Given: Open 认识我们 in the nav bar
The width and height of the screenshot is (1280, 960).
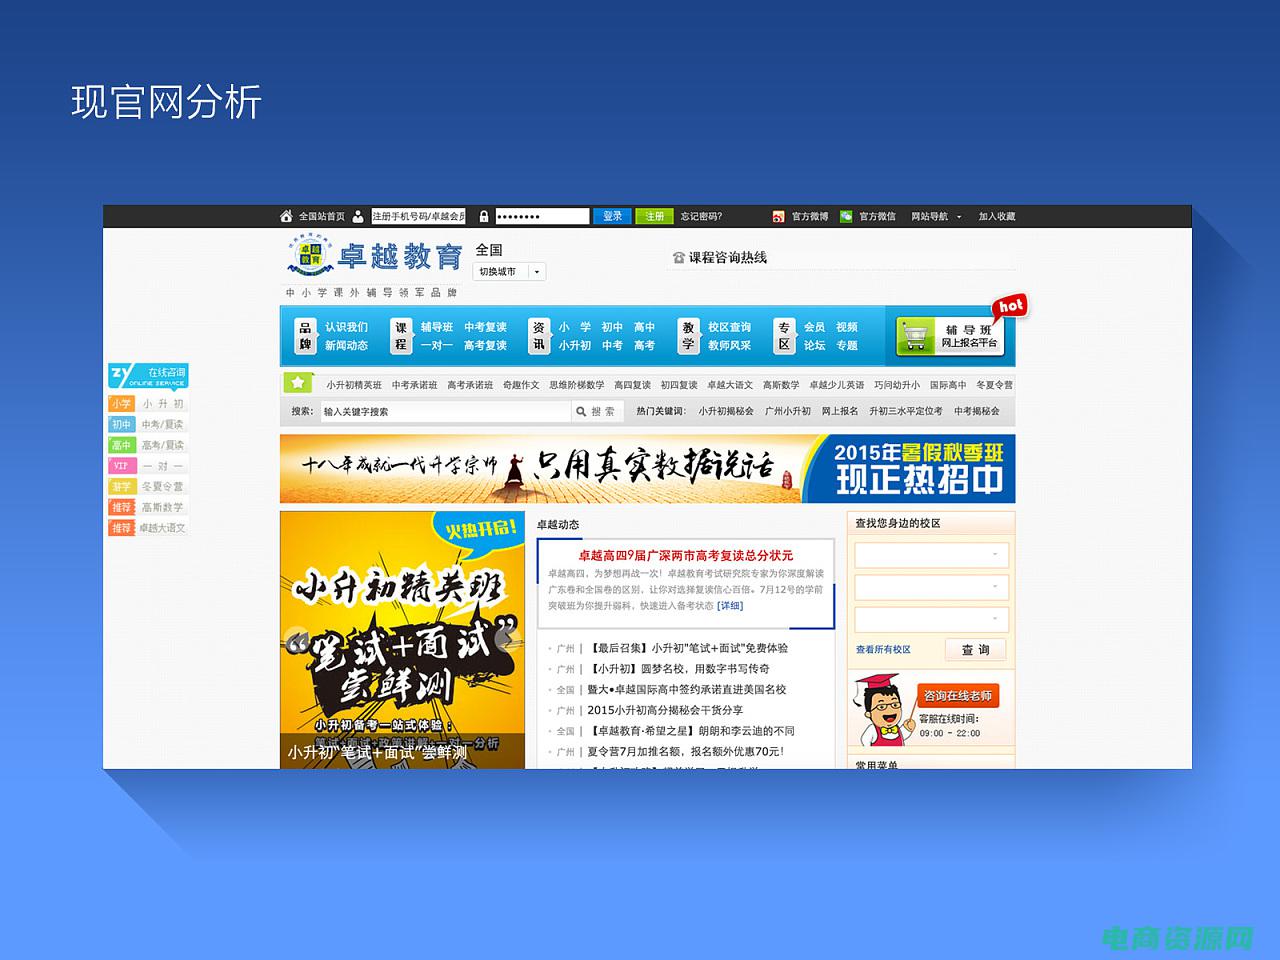Looking at the screenshot, I should pyautogui.click(x=346, y=327).
